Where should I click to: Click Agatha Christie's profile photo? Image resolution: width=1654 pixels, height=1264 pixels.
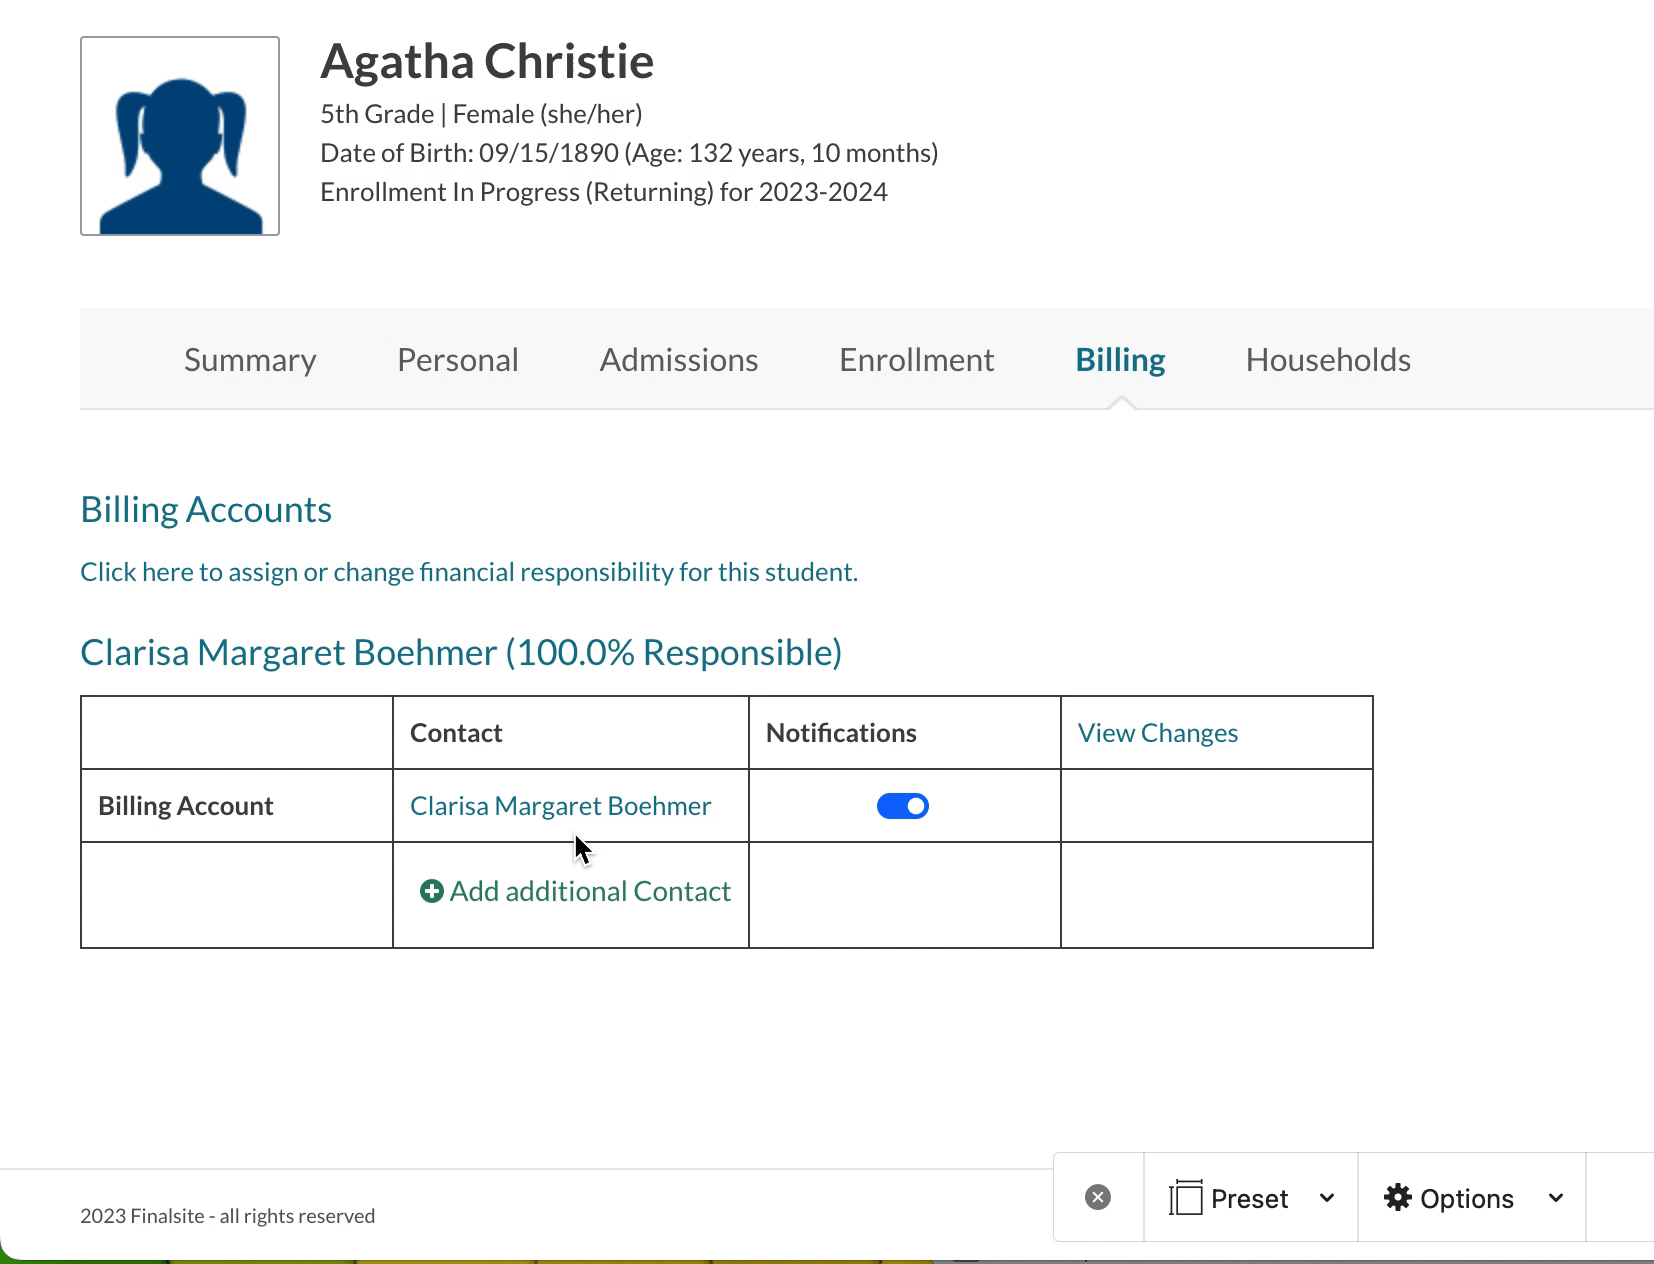(180, 136)
